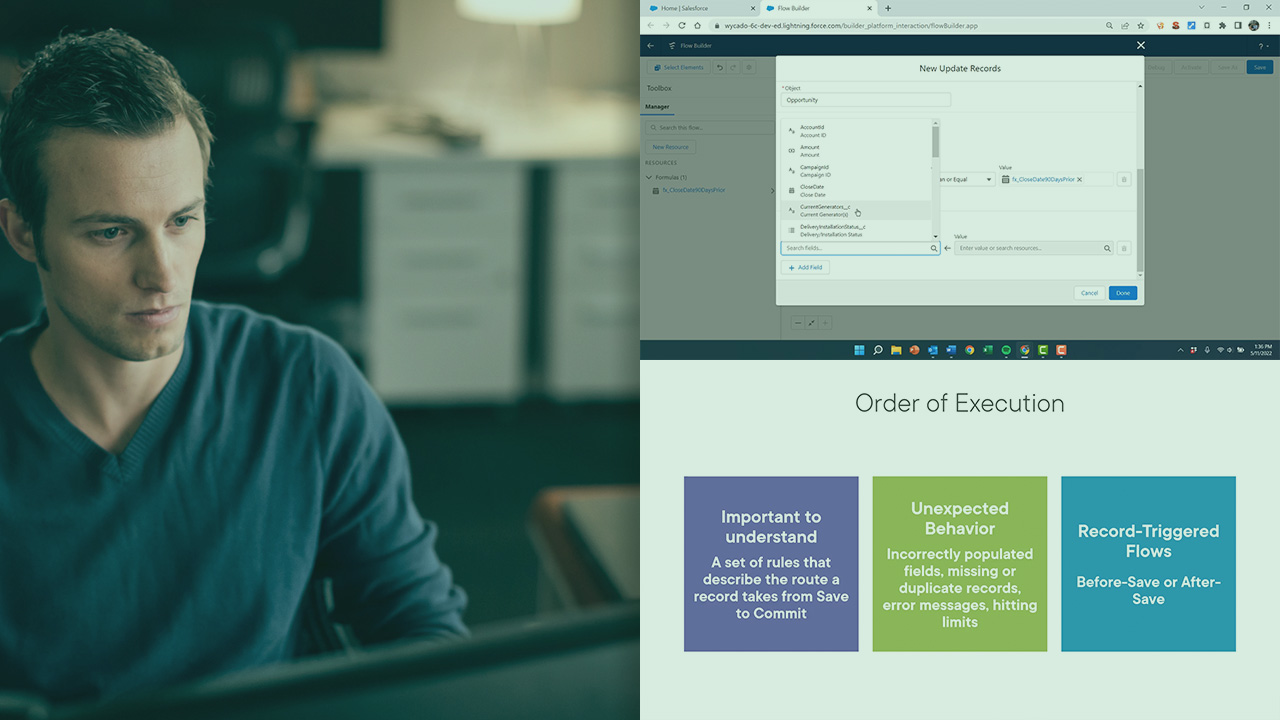Image resolution: width=1280 pixels, height=720 pixels.
Task: Expand details arrow for fx_CloseDate90DaysPrior resource
Action: [x=771, y=190]
